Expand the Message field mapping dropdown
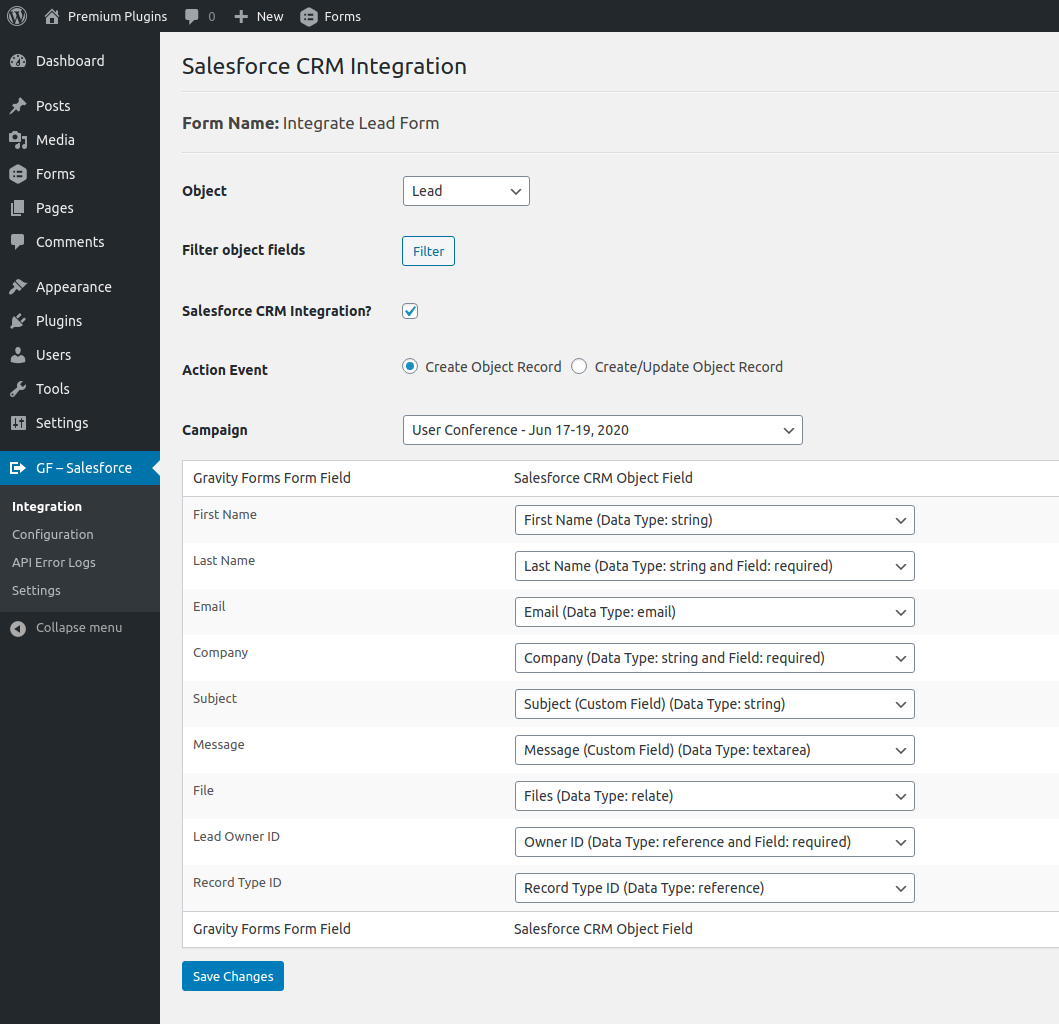 click(715, 750)
